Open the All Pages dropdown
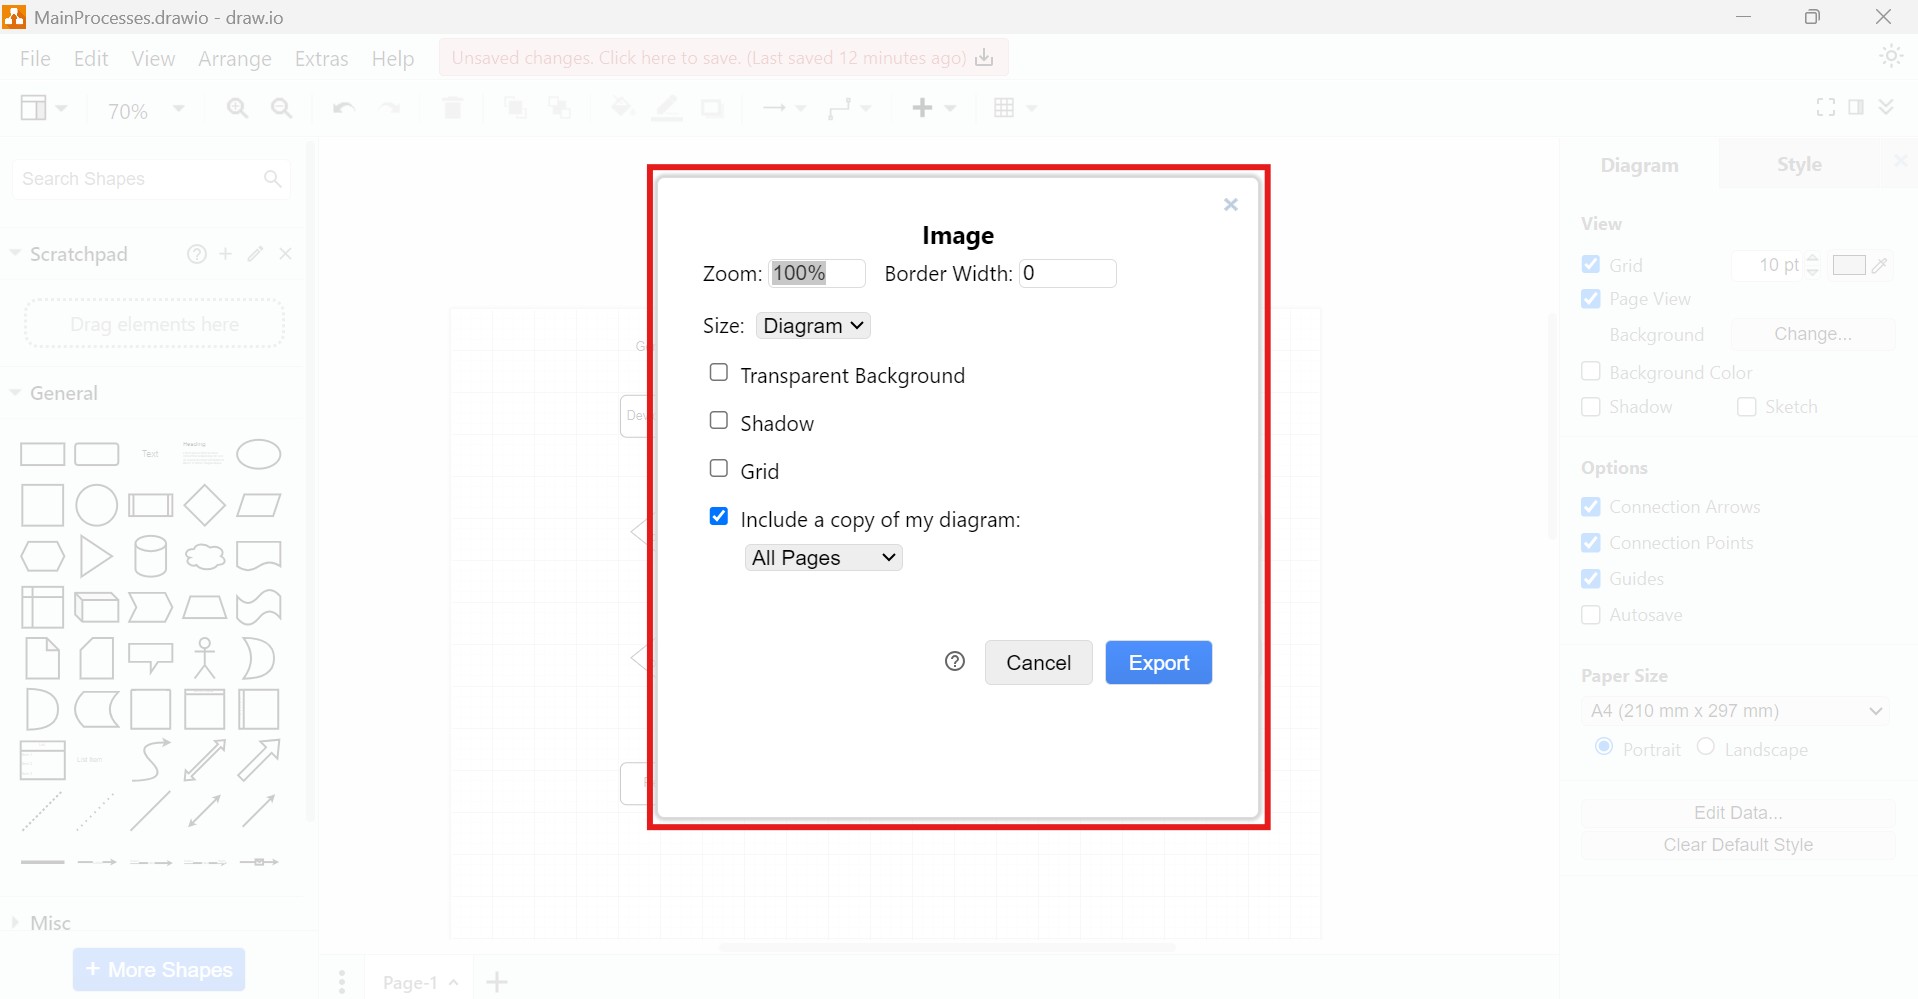This screenshot has height=999, width=1918. [x=823, y=557]
